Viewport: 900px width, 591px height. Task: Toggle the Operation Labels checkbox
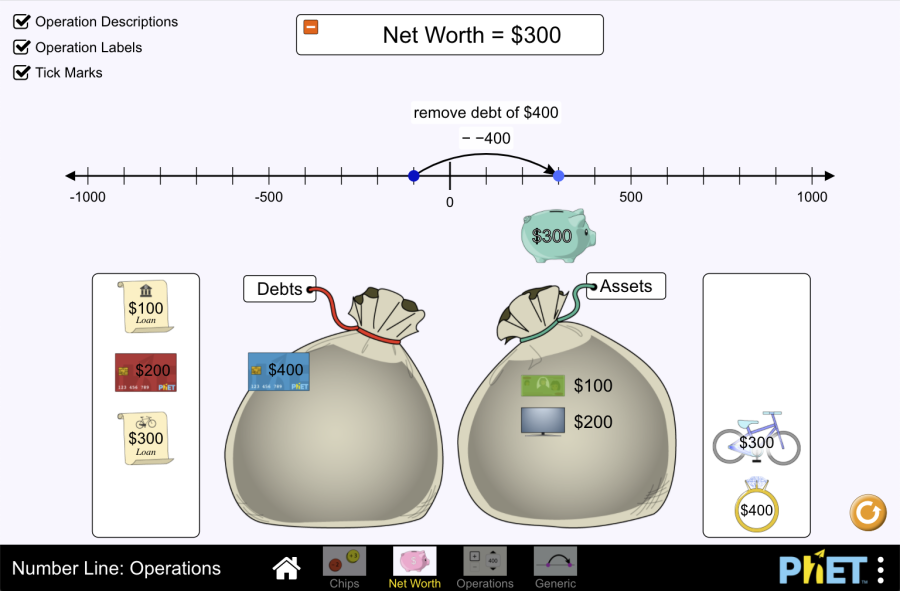click(21, 47)
